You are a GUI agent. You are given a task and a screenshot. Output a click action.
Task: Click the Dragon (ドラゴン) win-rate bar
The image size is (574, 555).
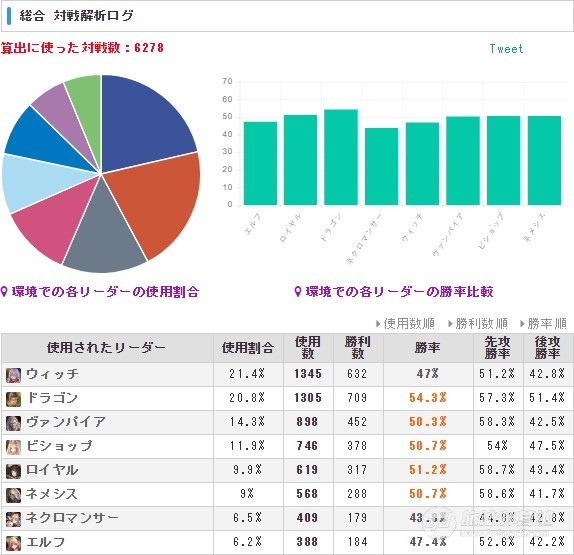[x=341, y=157]
